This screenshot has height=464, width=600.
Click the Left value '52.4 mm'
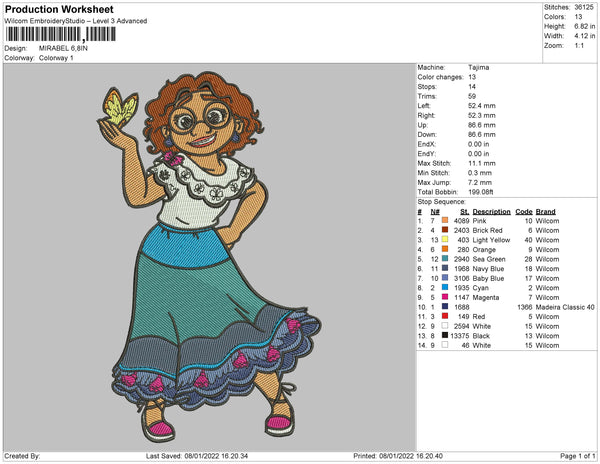(x=482, y=106)
